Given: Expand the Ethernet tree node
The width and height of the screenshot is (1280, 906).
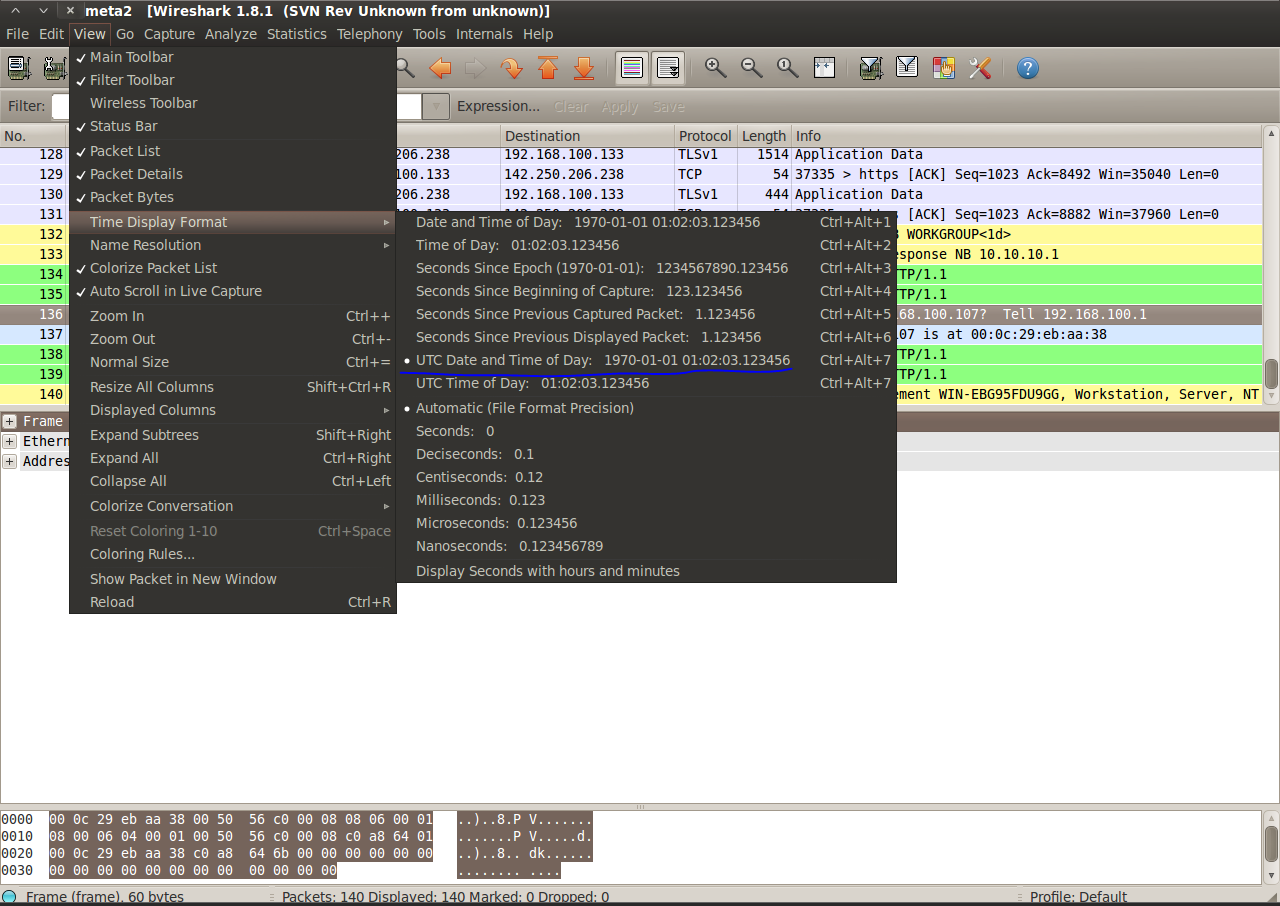Looking at the screenshot, I should pos(10,441).
